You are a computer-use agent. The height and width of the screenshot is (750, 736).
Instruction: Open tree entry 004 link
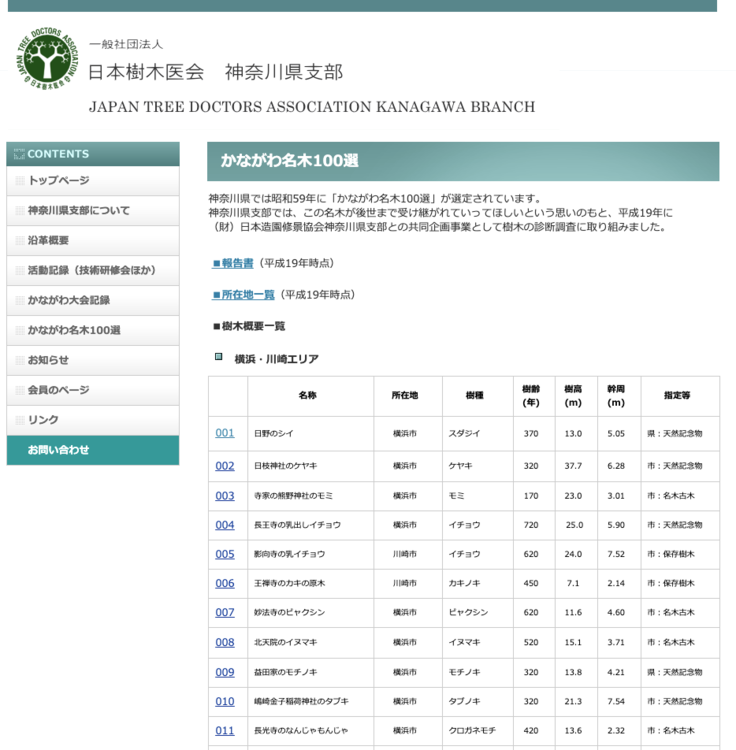pos(225,525)
